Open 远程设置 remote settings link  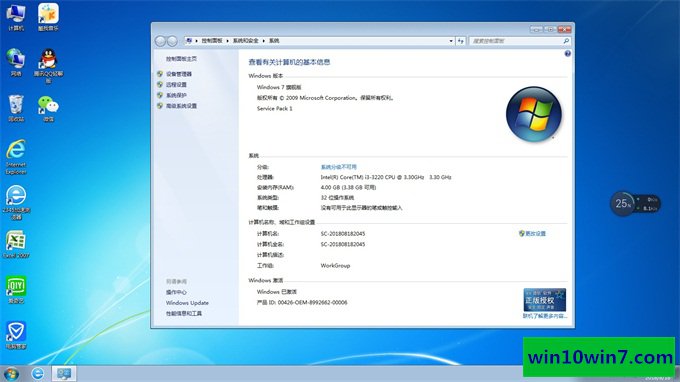click(x=176, y=85)
